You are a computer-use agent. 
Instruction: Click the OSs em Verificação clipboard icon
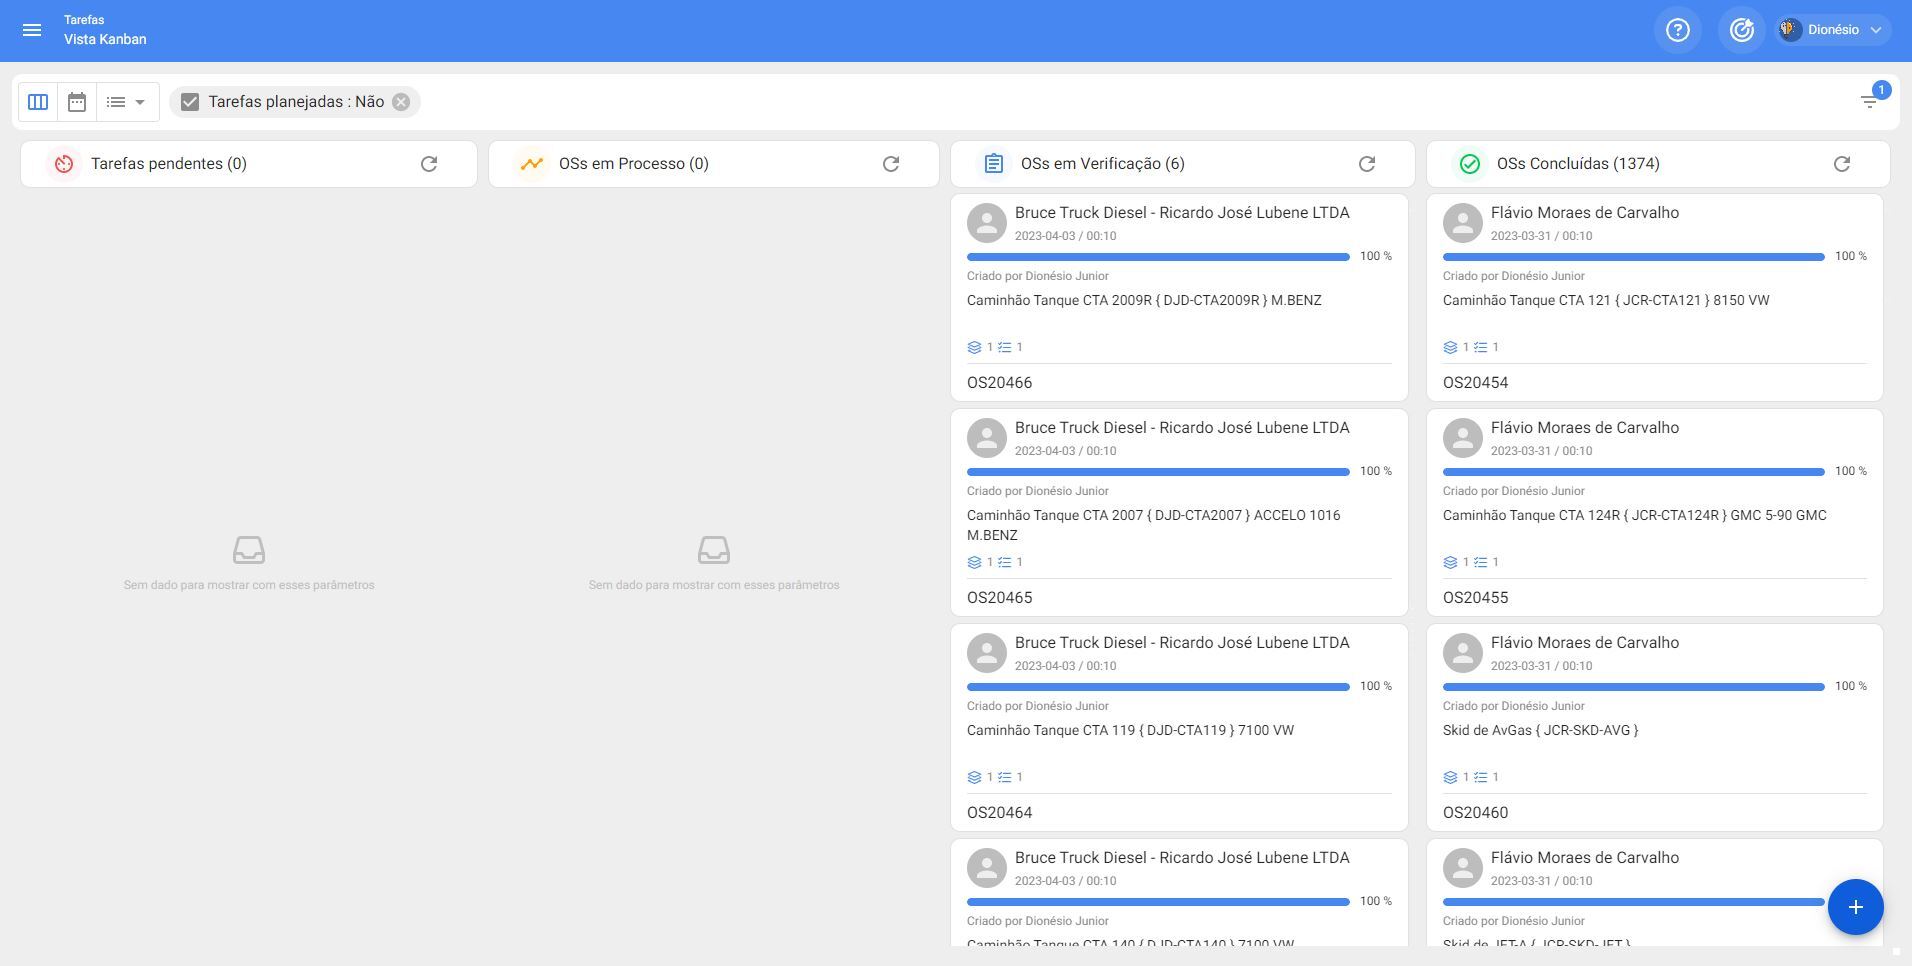994,164
